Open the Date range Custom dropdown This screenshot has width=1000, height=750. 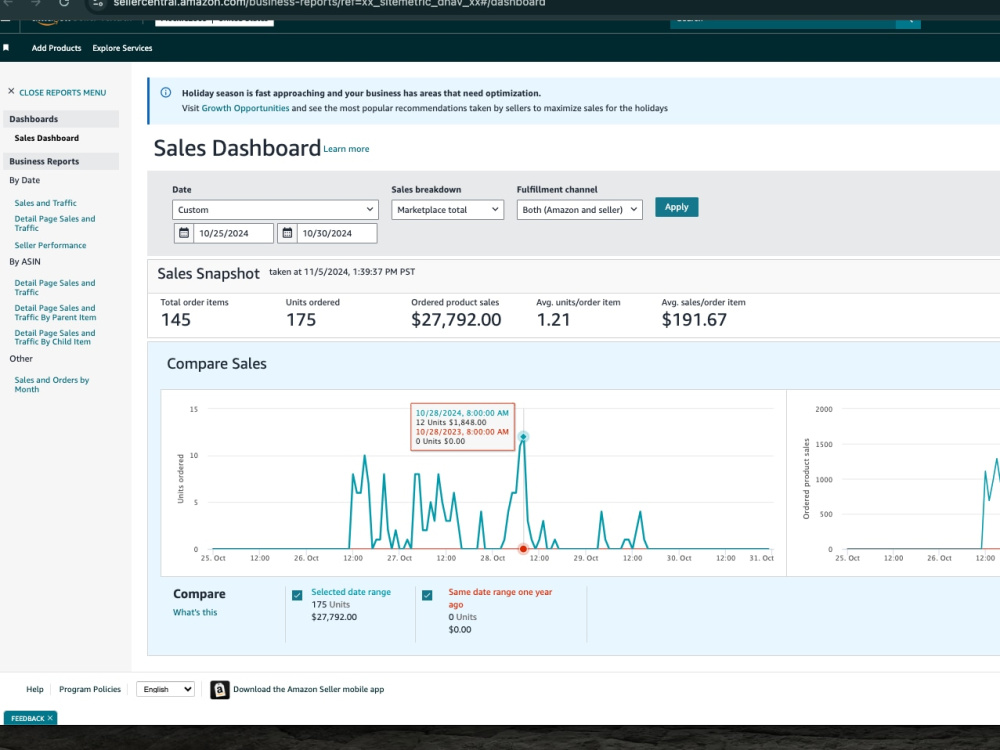tap(276, 210)
